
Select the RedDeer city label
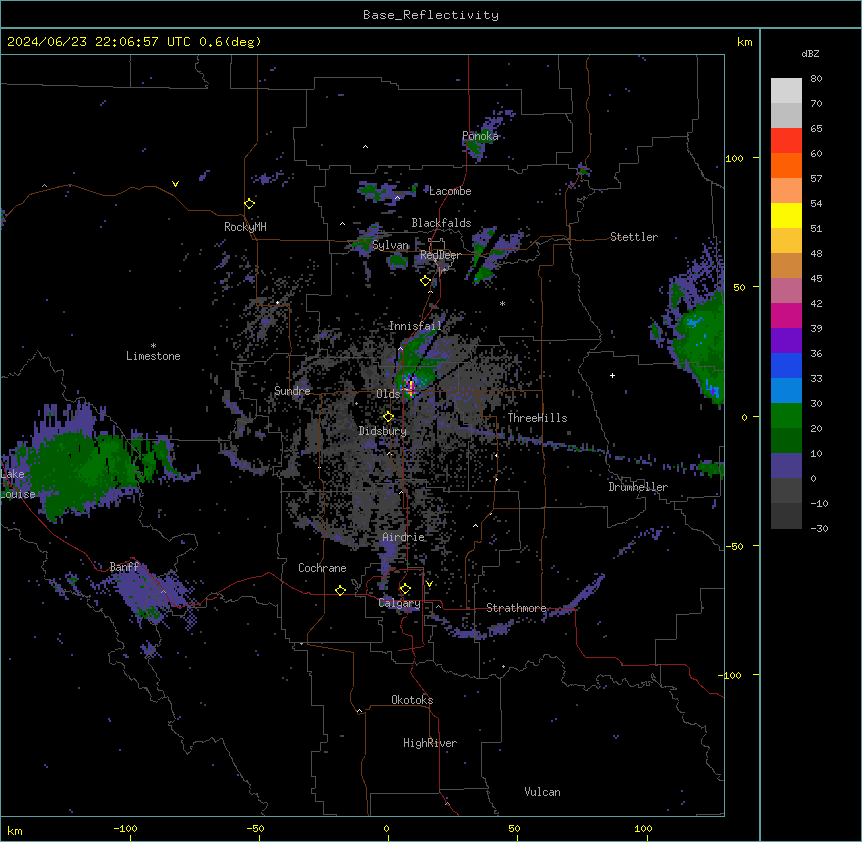pyautogui.click(x=440, y=255)
